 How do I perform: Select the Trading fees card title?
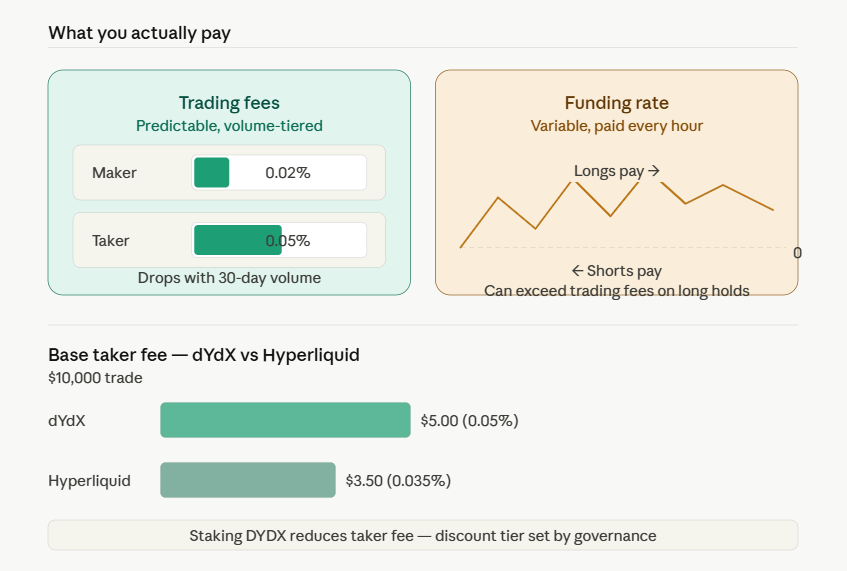click(x=229, y=103)
